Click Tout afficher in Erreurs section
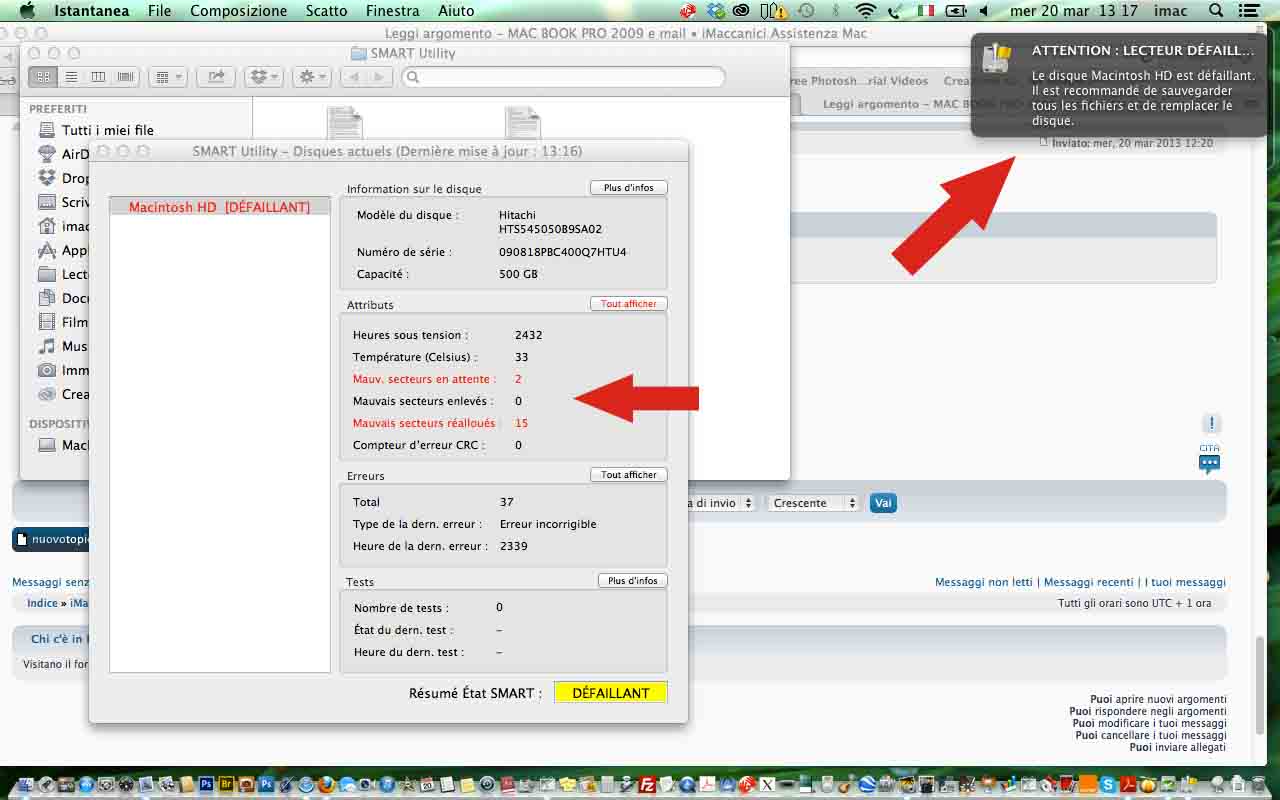This screenshot has height=800, width=1280. pyautogui.click(x=628, y=475)
